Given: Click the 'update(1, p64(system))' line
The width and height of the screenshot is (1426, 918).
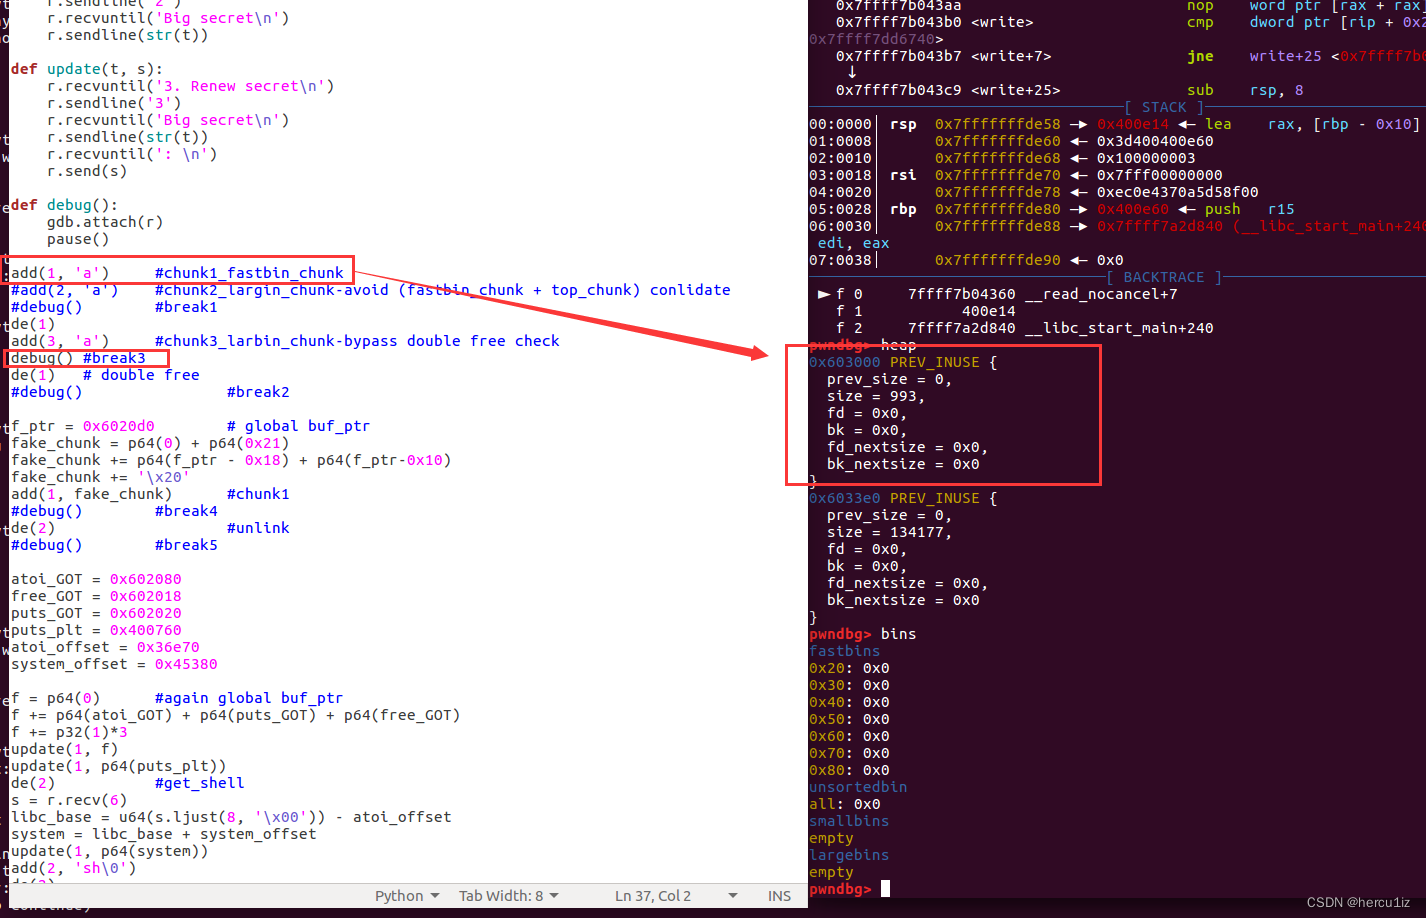Looking at the screenshot, I should (109, 851).
